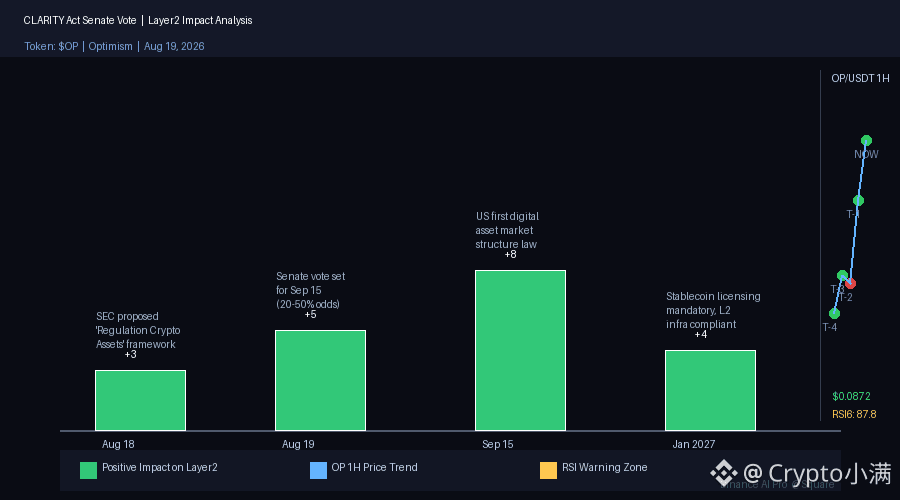900x500 pixels.
Task: Select the Aug 18 green bar
Action: point(141,400)
